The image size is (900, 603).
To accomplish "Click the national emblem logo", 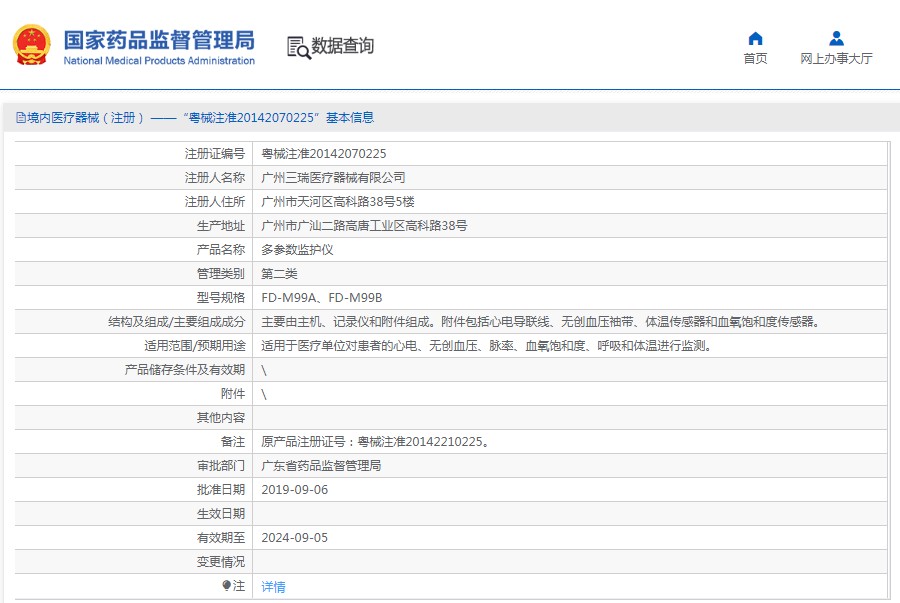I will 32,45.
